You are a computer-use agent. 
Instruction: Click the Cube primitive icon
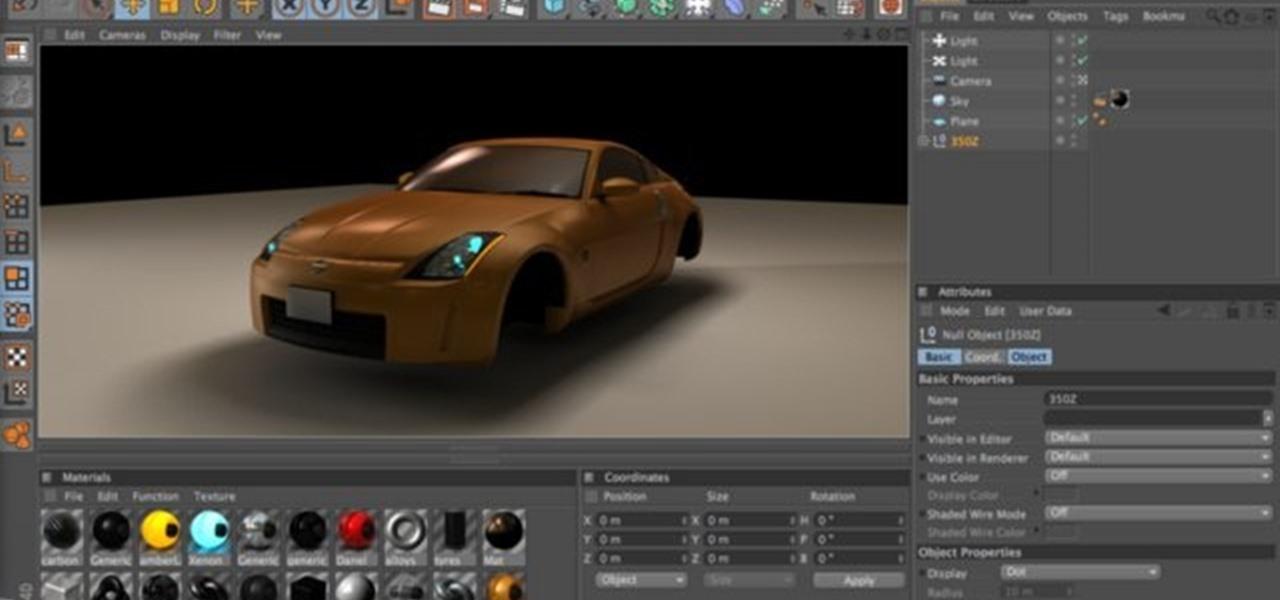(555, 8)
